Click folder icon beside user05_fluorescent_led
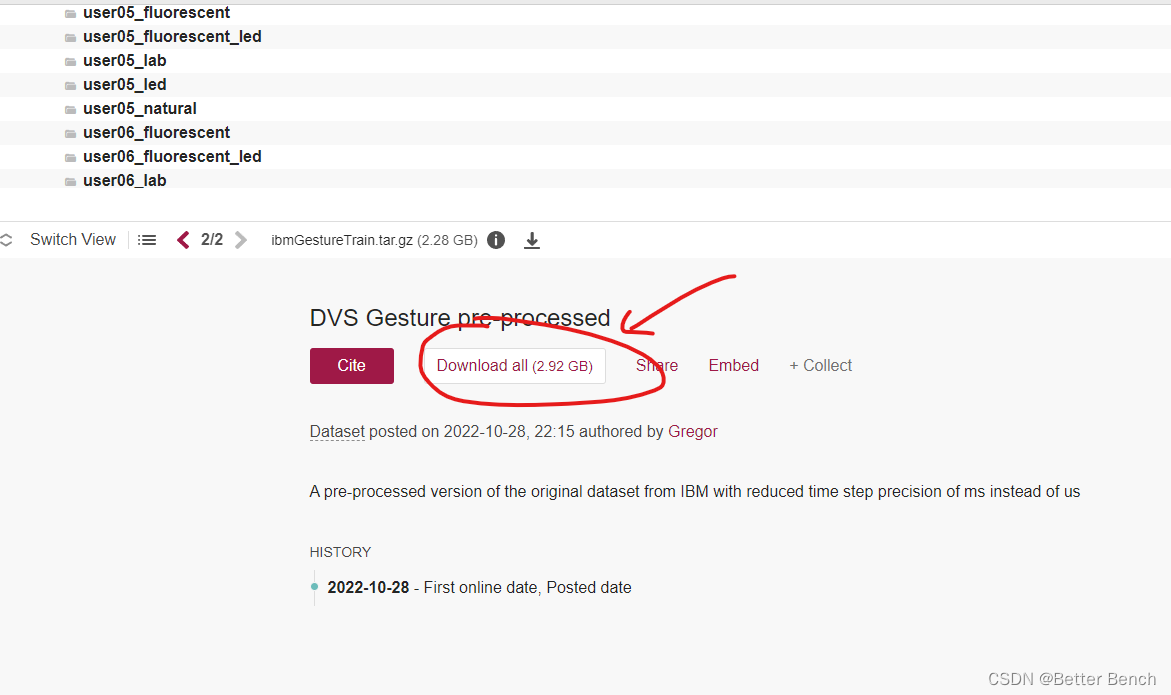1171x695 pixels. tap(70, 38)
